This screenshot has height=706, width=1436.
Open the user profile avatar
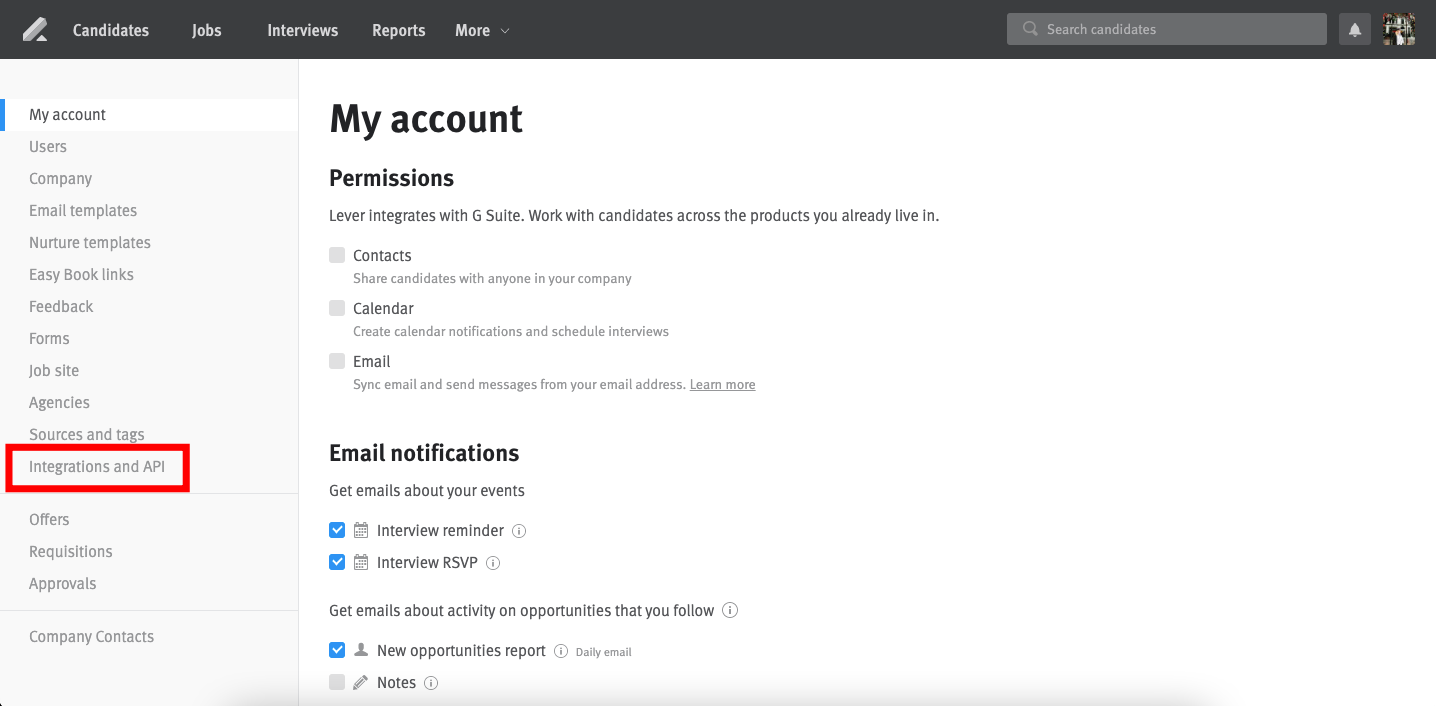tap(1398, 30)
